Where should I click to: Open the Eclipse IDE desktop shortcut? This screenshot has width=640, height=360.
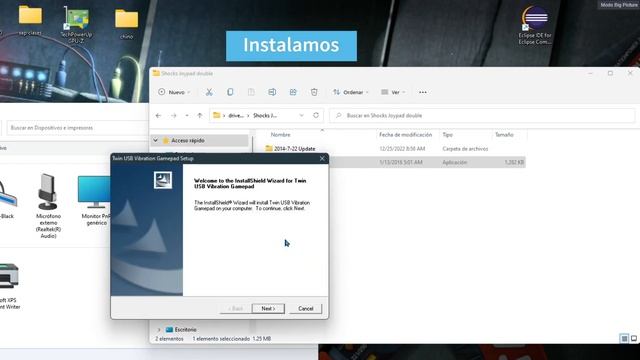click(x=535, y=25)
